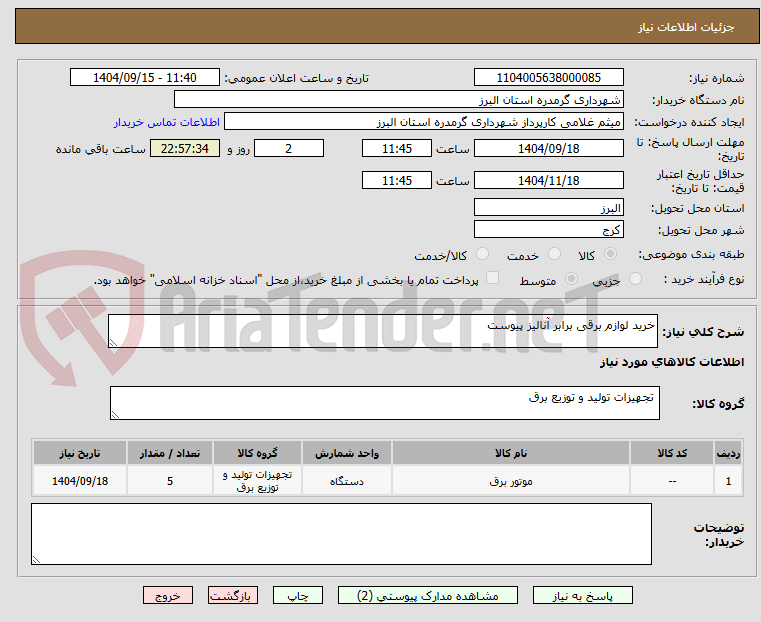Screen dimensions: 761x622
Task: Click the کد کالا column header
Action: click(x=672, y=453)
